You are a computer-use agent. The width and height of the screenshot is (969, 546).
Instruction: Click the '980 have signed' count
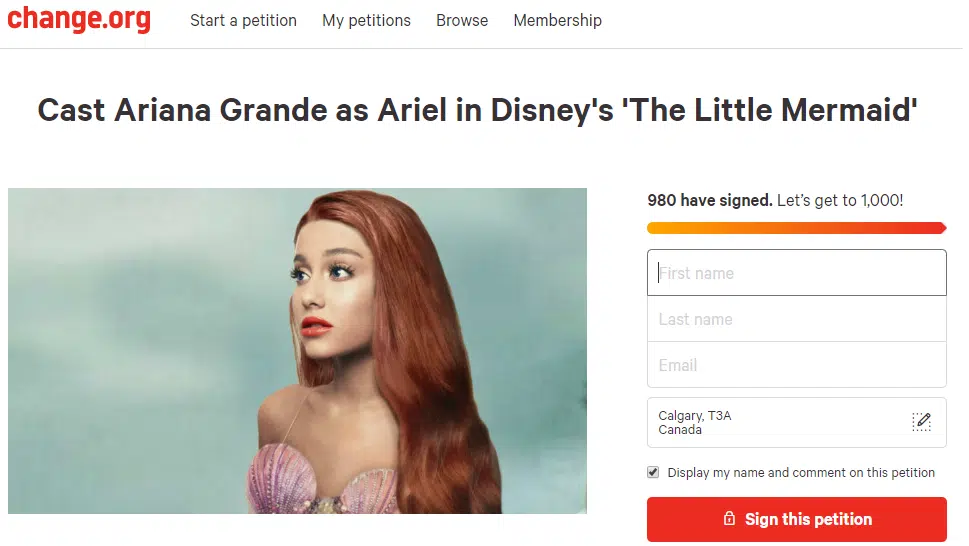click(x=709, y=200)
